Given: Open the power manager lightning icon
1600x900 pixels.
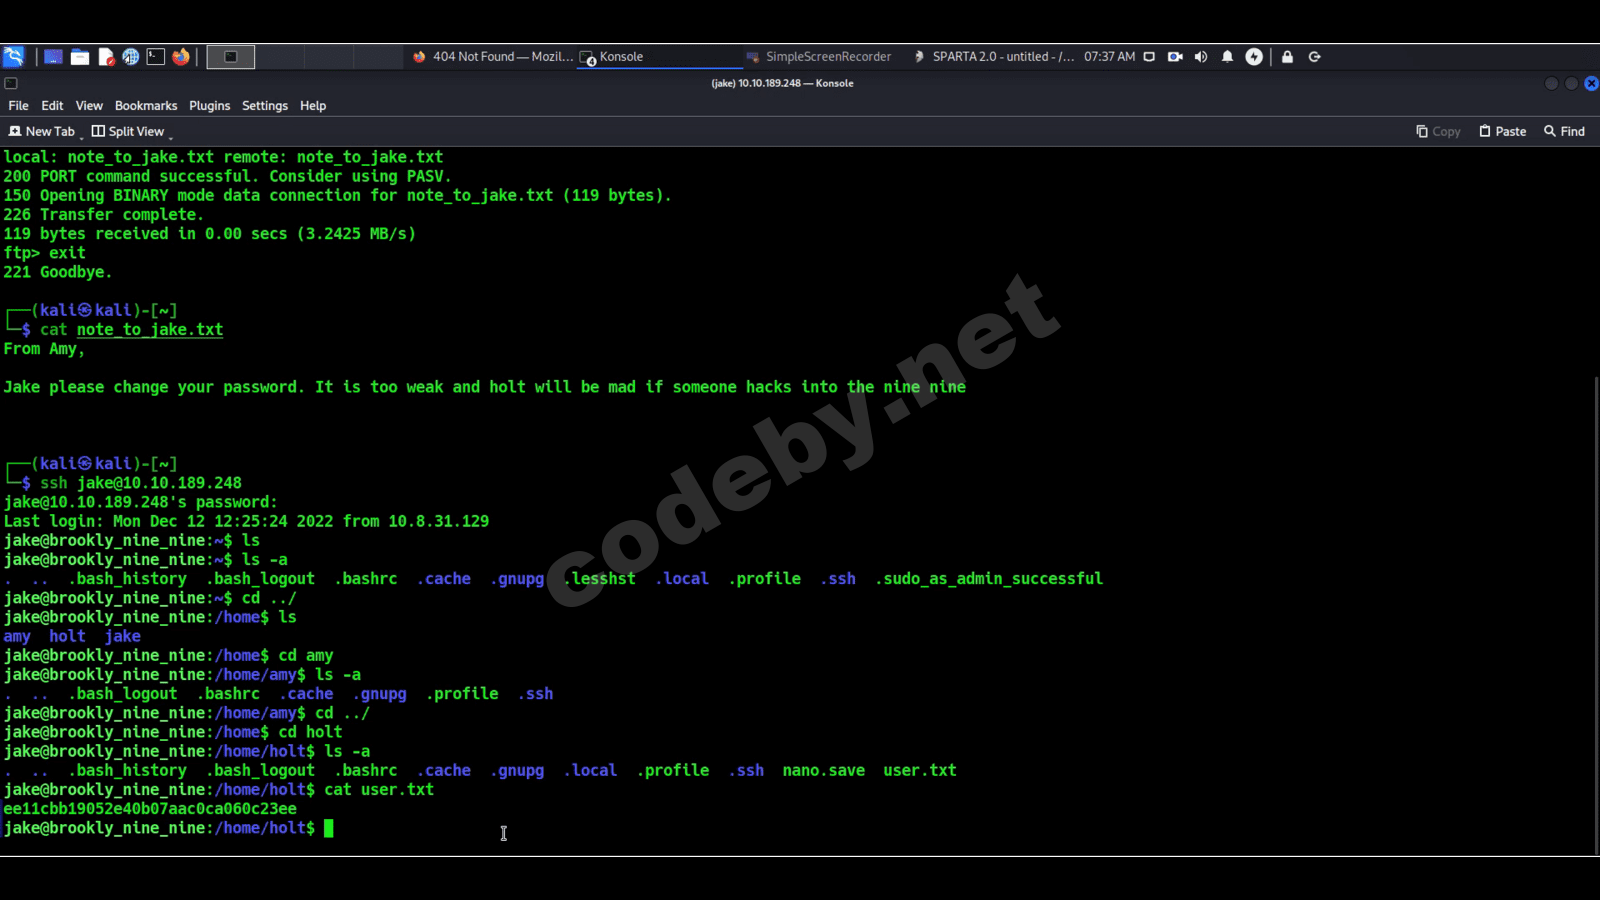Looking at the screenshot, I should tap(1254, 57).
